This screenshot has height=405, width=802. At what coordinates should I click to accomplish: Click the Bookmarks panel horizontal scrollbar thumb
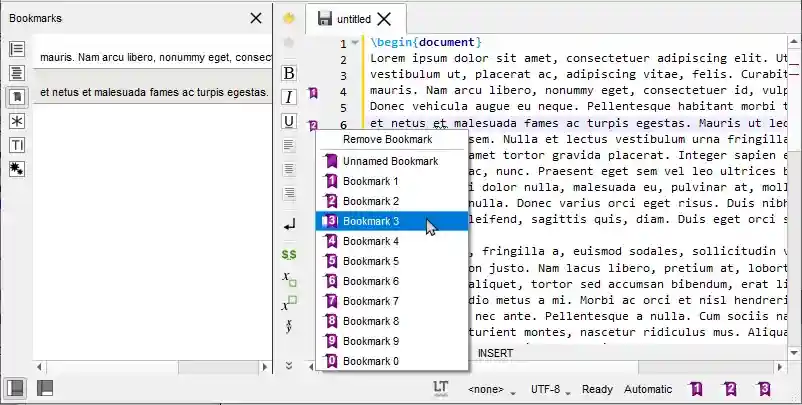pos(218,367)
